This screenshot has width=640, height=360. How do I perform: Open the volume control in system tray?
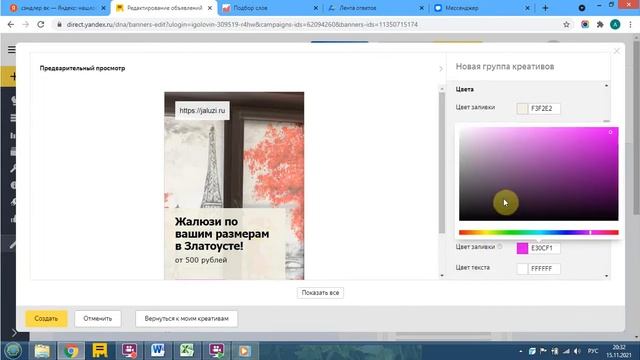577,351
